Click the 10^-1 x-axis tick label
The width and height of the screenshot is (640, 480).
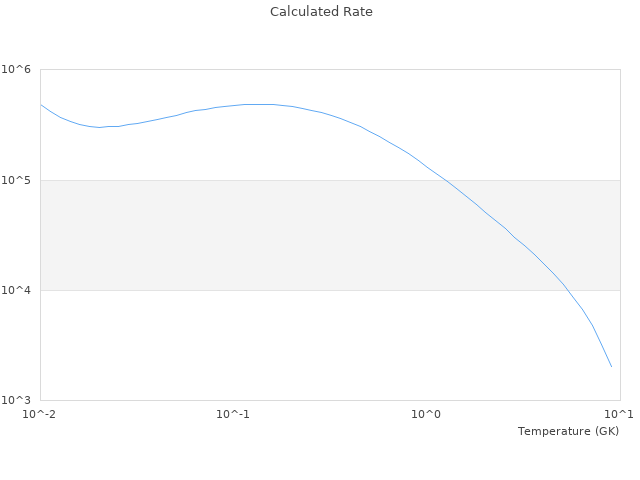click(233, 414)
